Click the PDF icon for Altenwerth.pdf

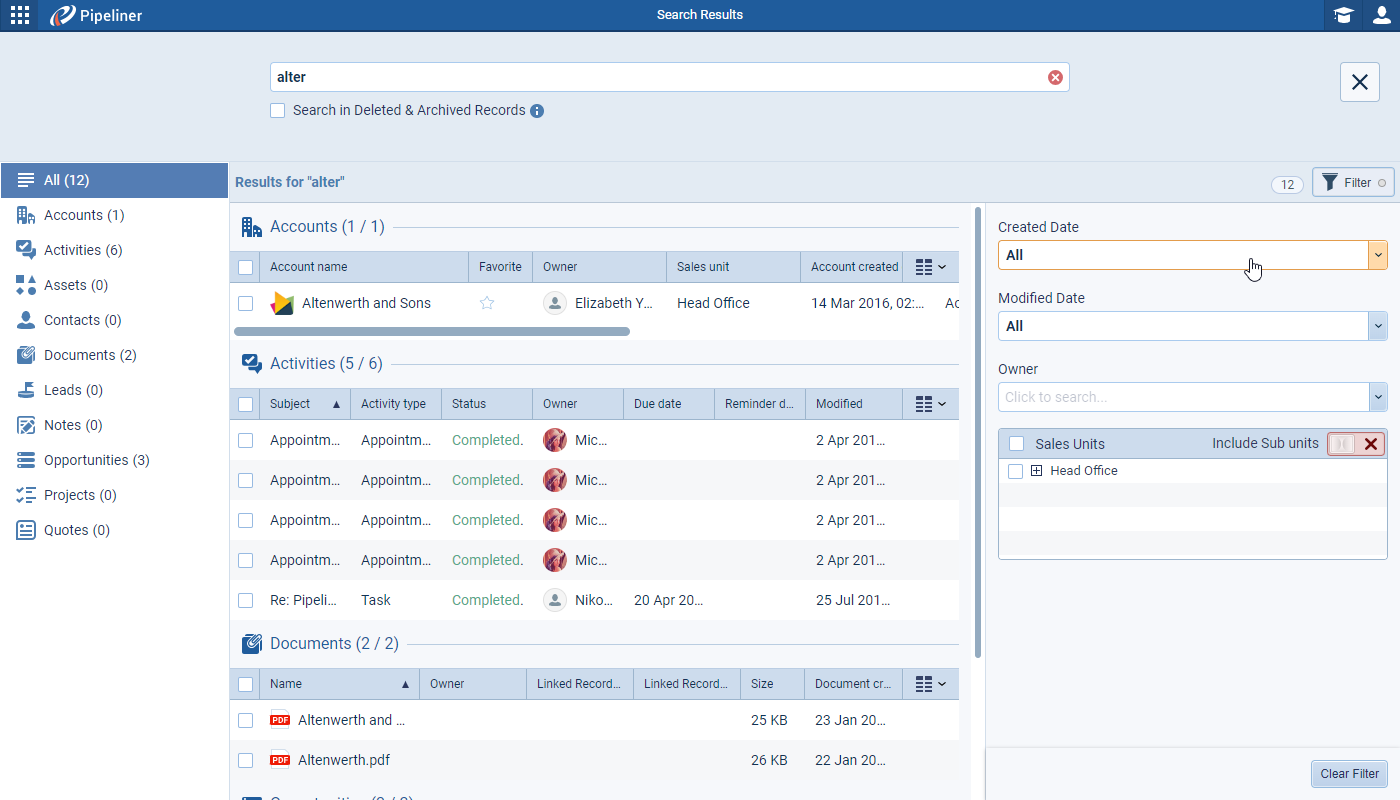(280, 760)
